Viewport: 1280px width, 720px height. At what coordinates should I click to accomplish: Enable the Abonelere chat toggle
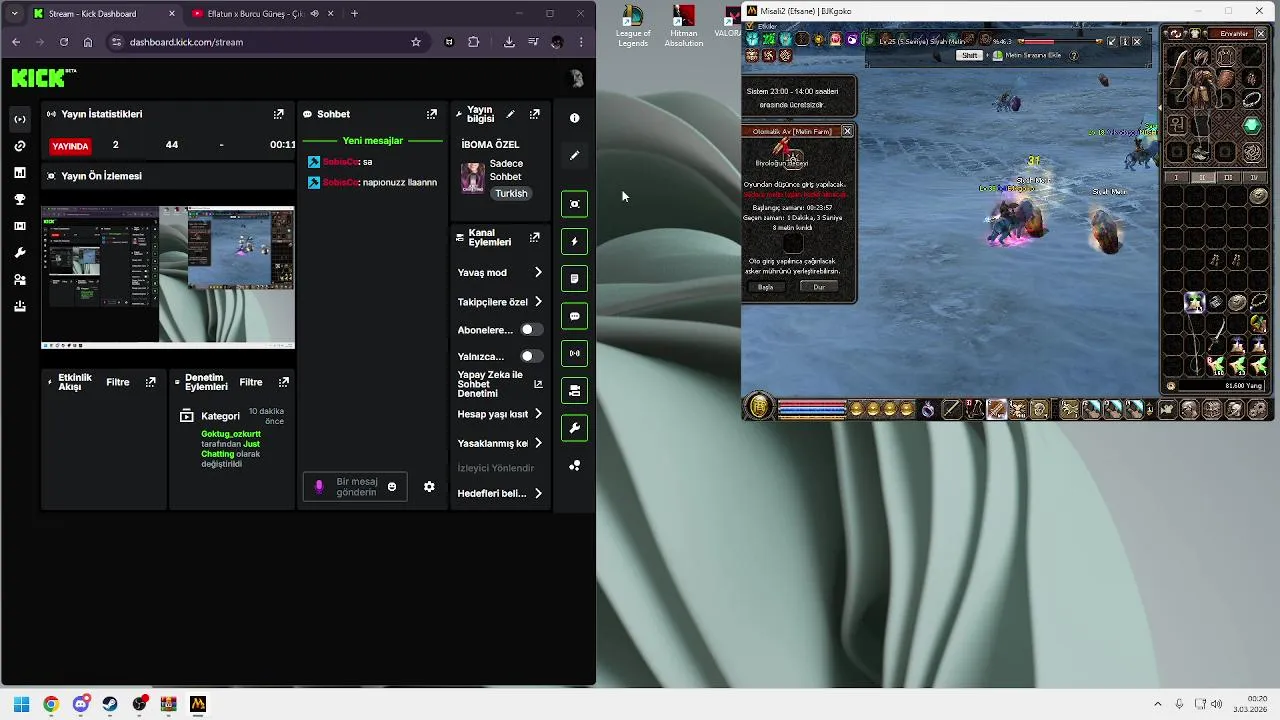(x=531, y=330)
